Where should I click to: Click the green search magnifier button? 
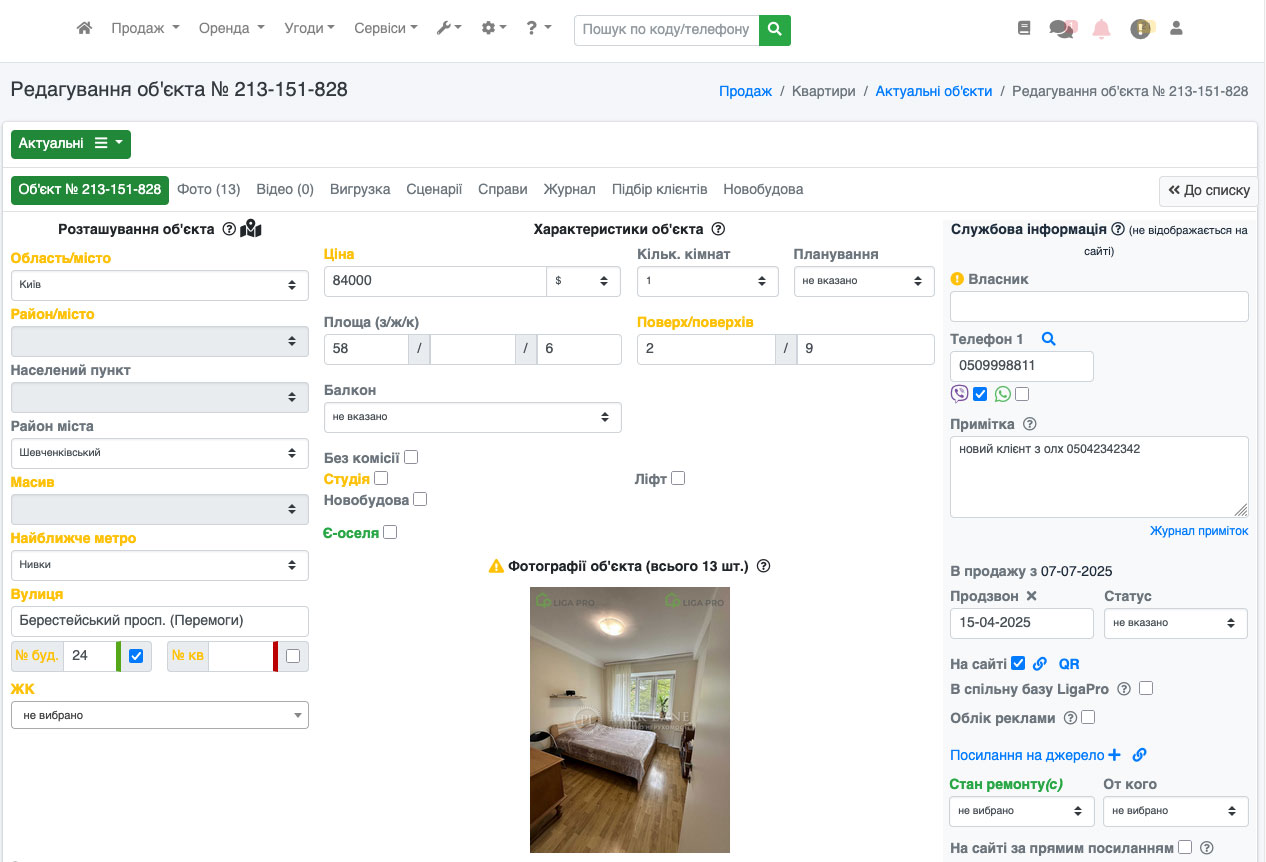[x=774, y=30]
